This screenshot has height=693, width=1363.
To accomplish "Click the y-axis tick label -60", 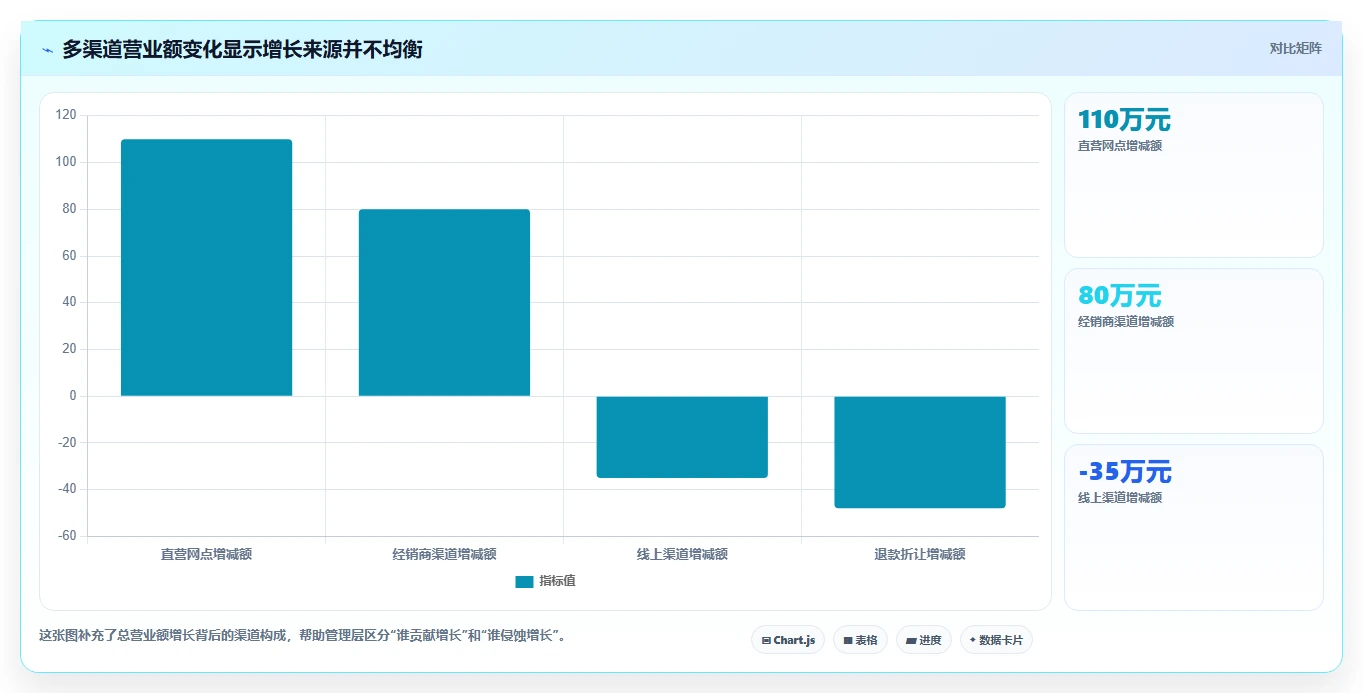I will 66,536.
